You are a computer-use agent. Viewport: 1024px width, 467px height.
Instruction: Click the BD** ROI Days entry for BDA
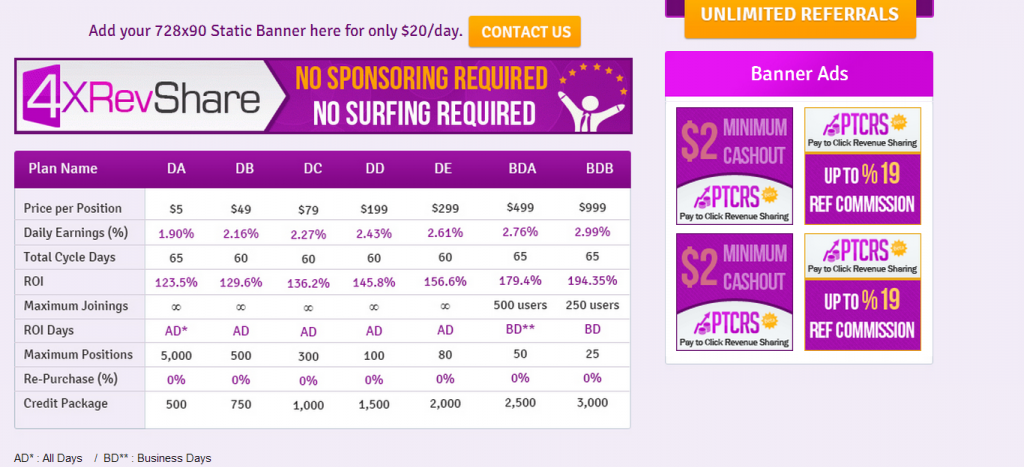[x=522, y=330]
